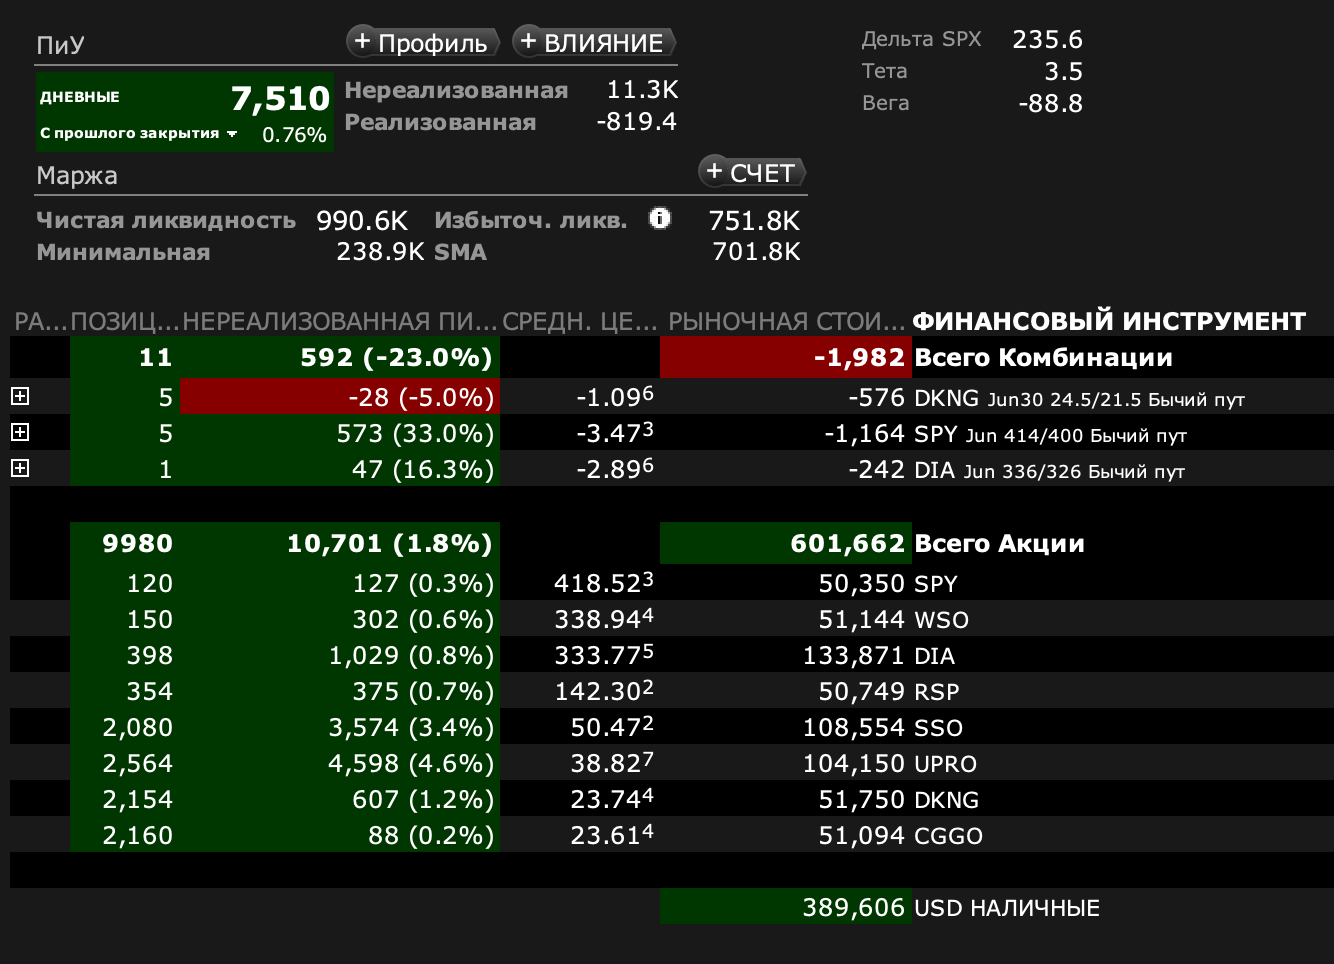Viewport: 1334px width, 964px height.
Task: Open the СЧЕТ button in margin section
Action: pos(752,172)
